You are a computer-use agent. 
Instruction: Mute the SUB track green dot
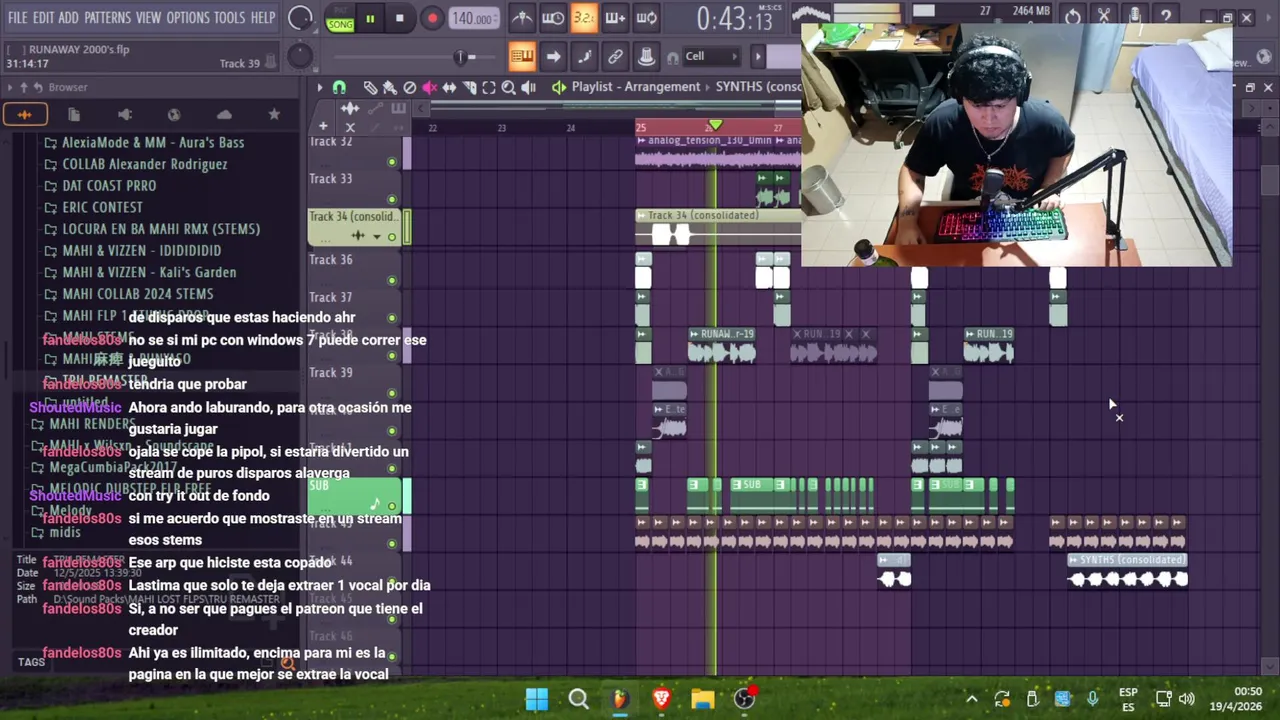[392, 507]
